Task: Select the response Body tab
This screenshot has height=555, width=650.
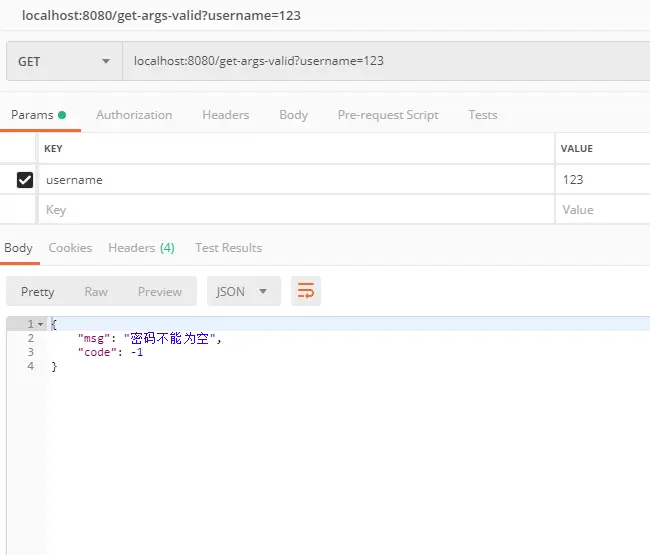Action: (18, 248)
